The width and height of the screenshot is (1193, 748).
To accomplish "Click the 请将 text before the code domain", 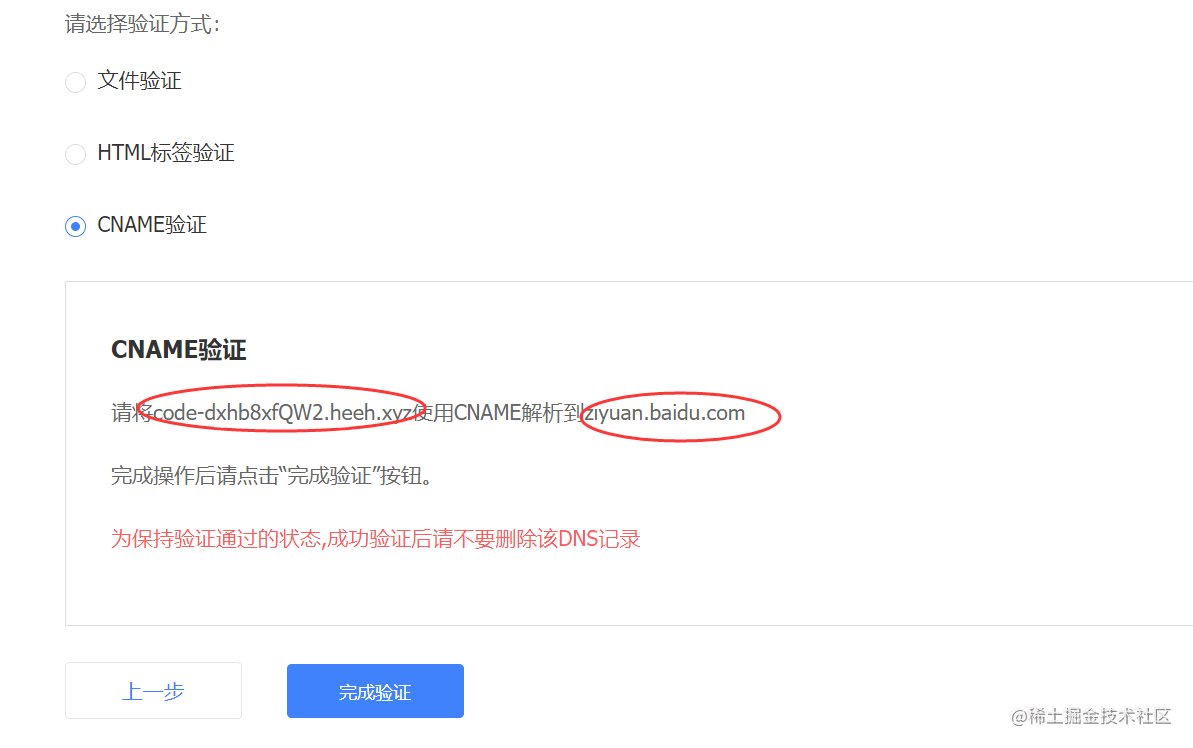I will point(132,413).
